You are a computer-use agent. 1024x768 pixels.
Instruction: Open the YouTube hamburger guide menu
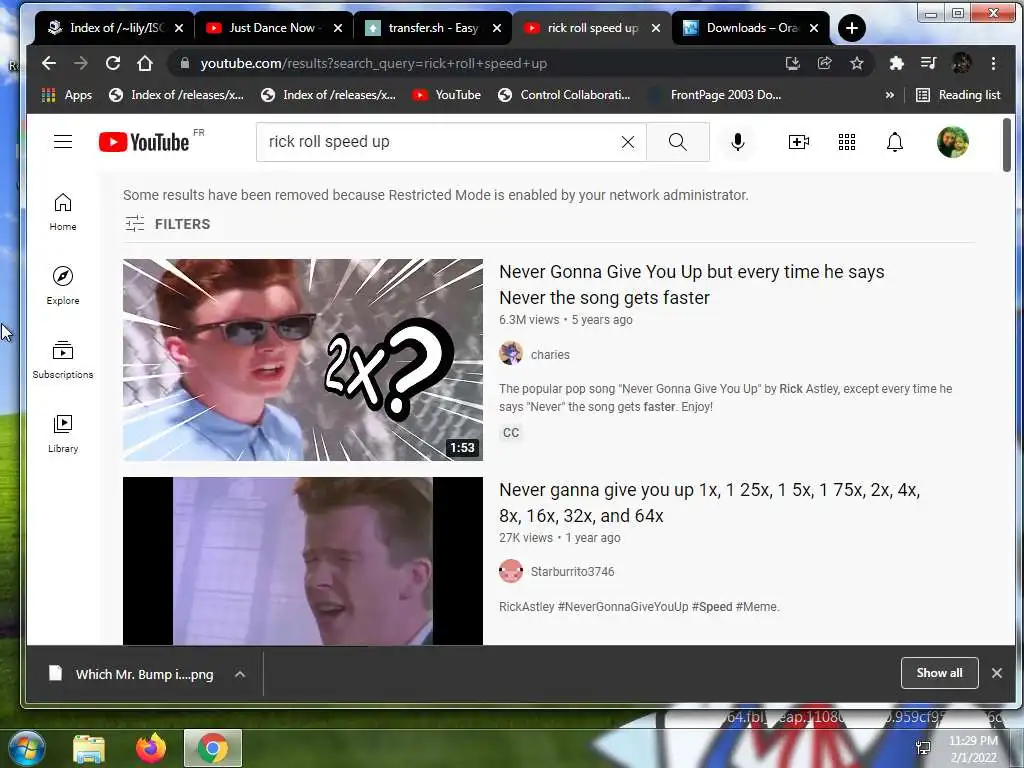tap(63, 142)
